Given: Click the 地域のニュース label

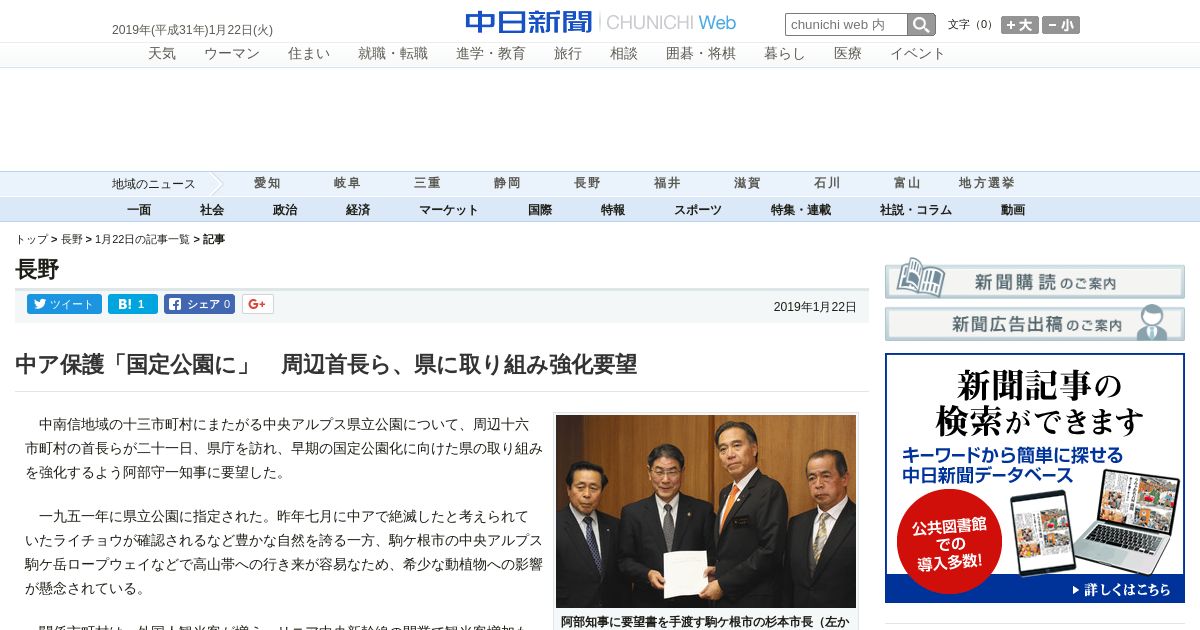Looking at the screenshot, I should click(x=153, y=184).
